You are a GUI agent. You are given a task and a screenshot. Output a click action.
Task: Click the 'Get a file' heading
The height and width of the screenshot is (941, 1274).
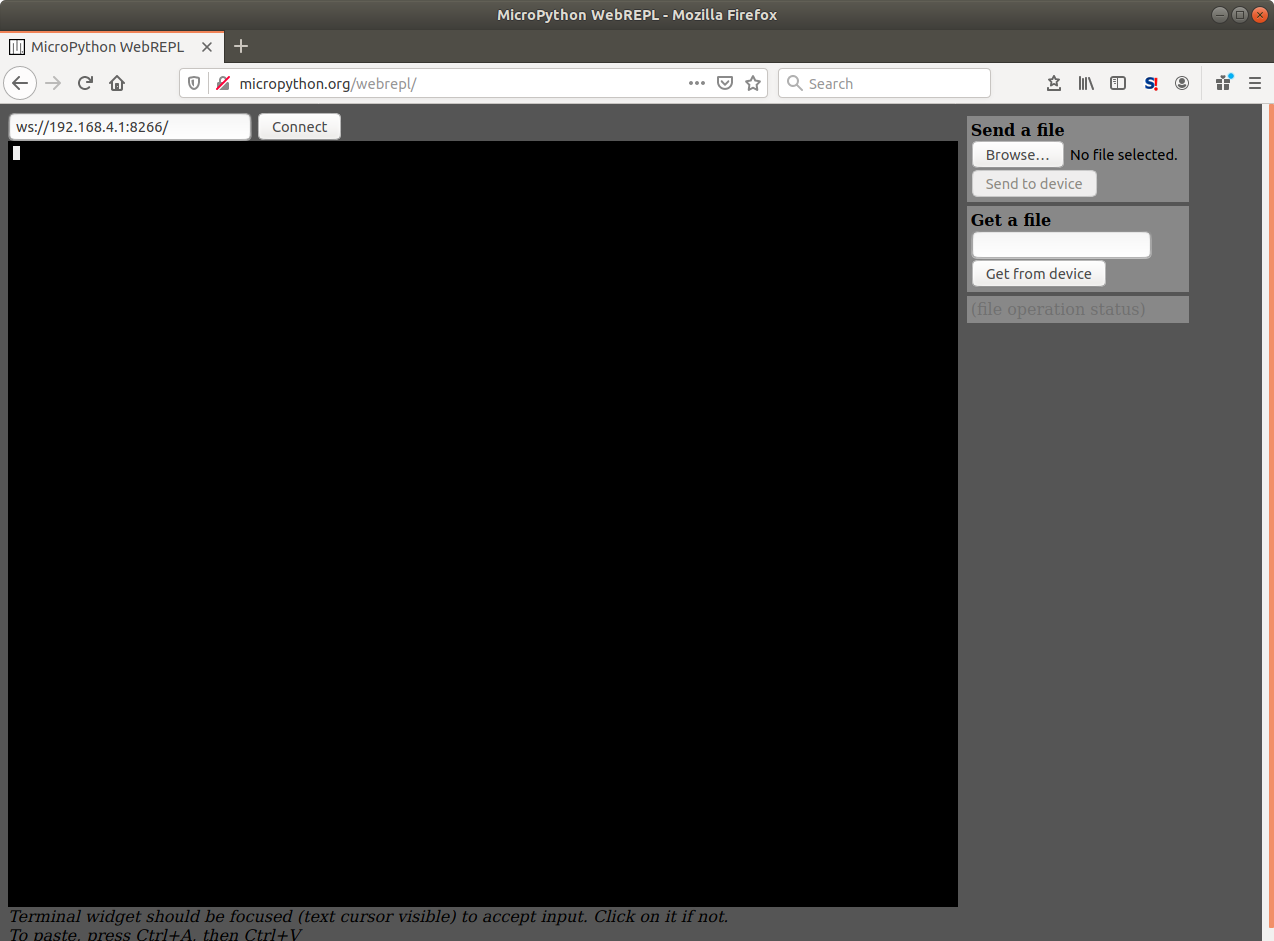[x=1010, y=220]
